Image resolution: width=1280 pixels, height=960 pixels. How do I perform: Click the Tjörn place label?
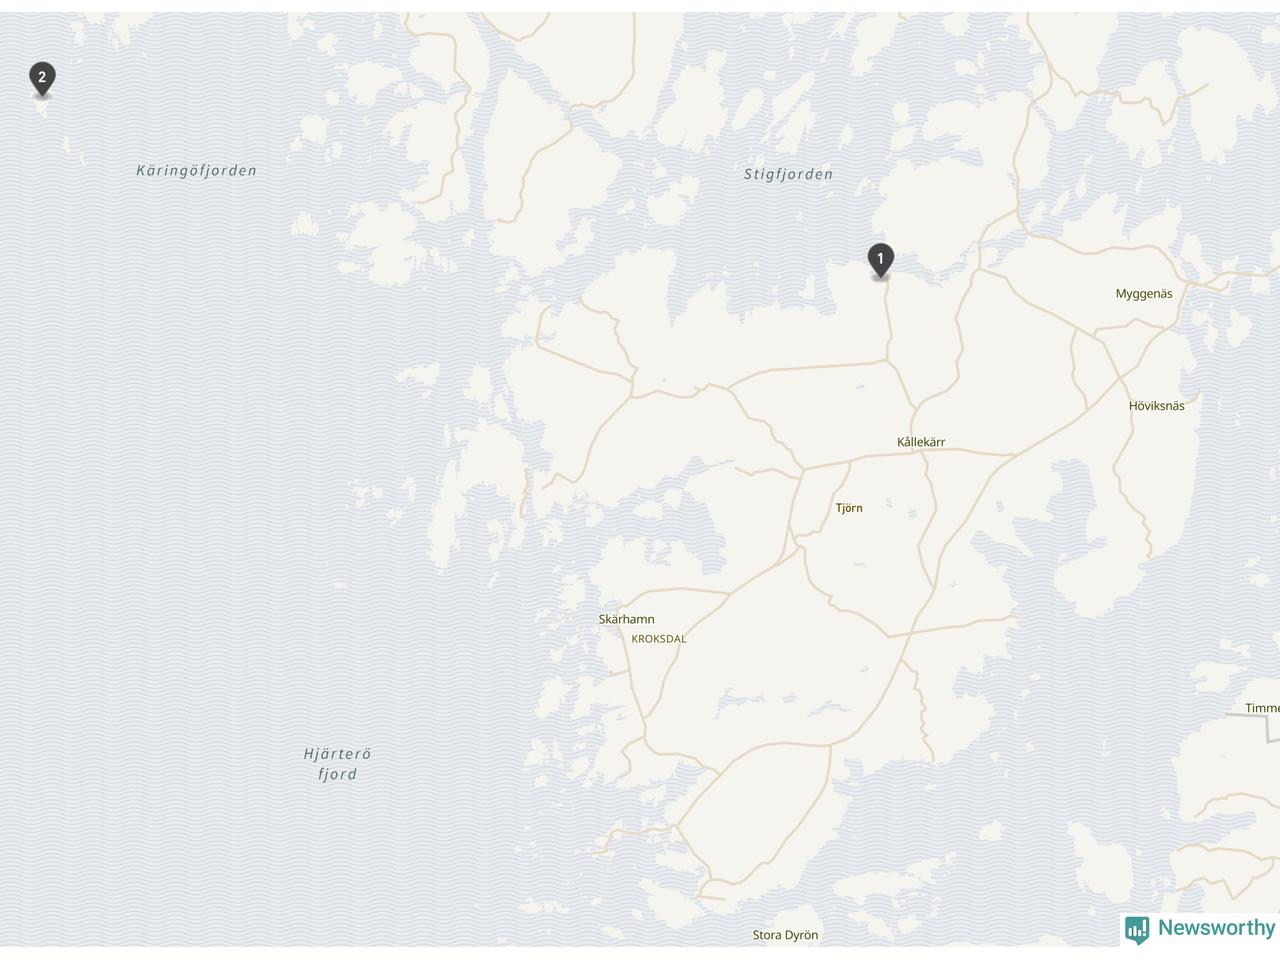[849, 508]
